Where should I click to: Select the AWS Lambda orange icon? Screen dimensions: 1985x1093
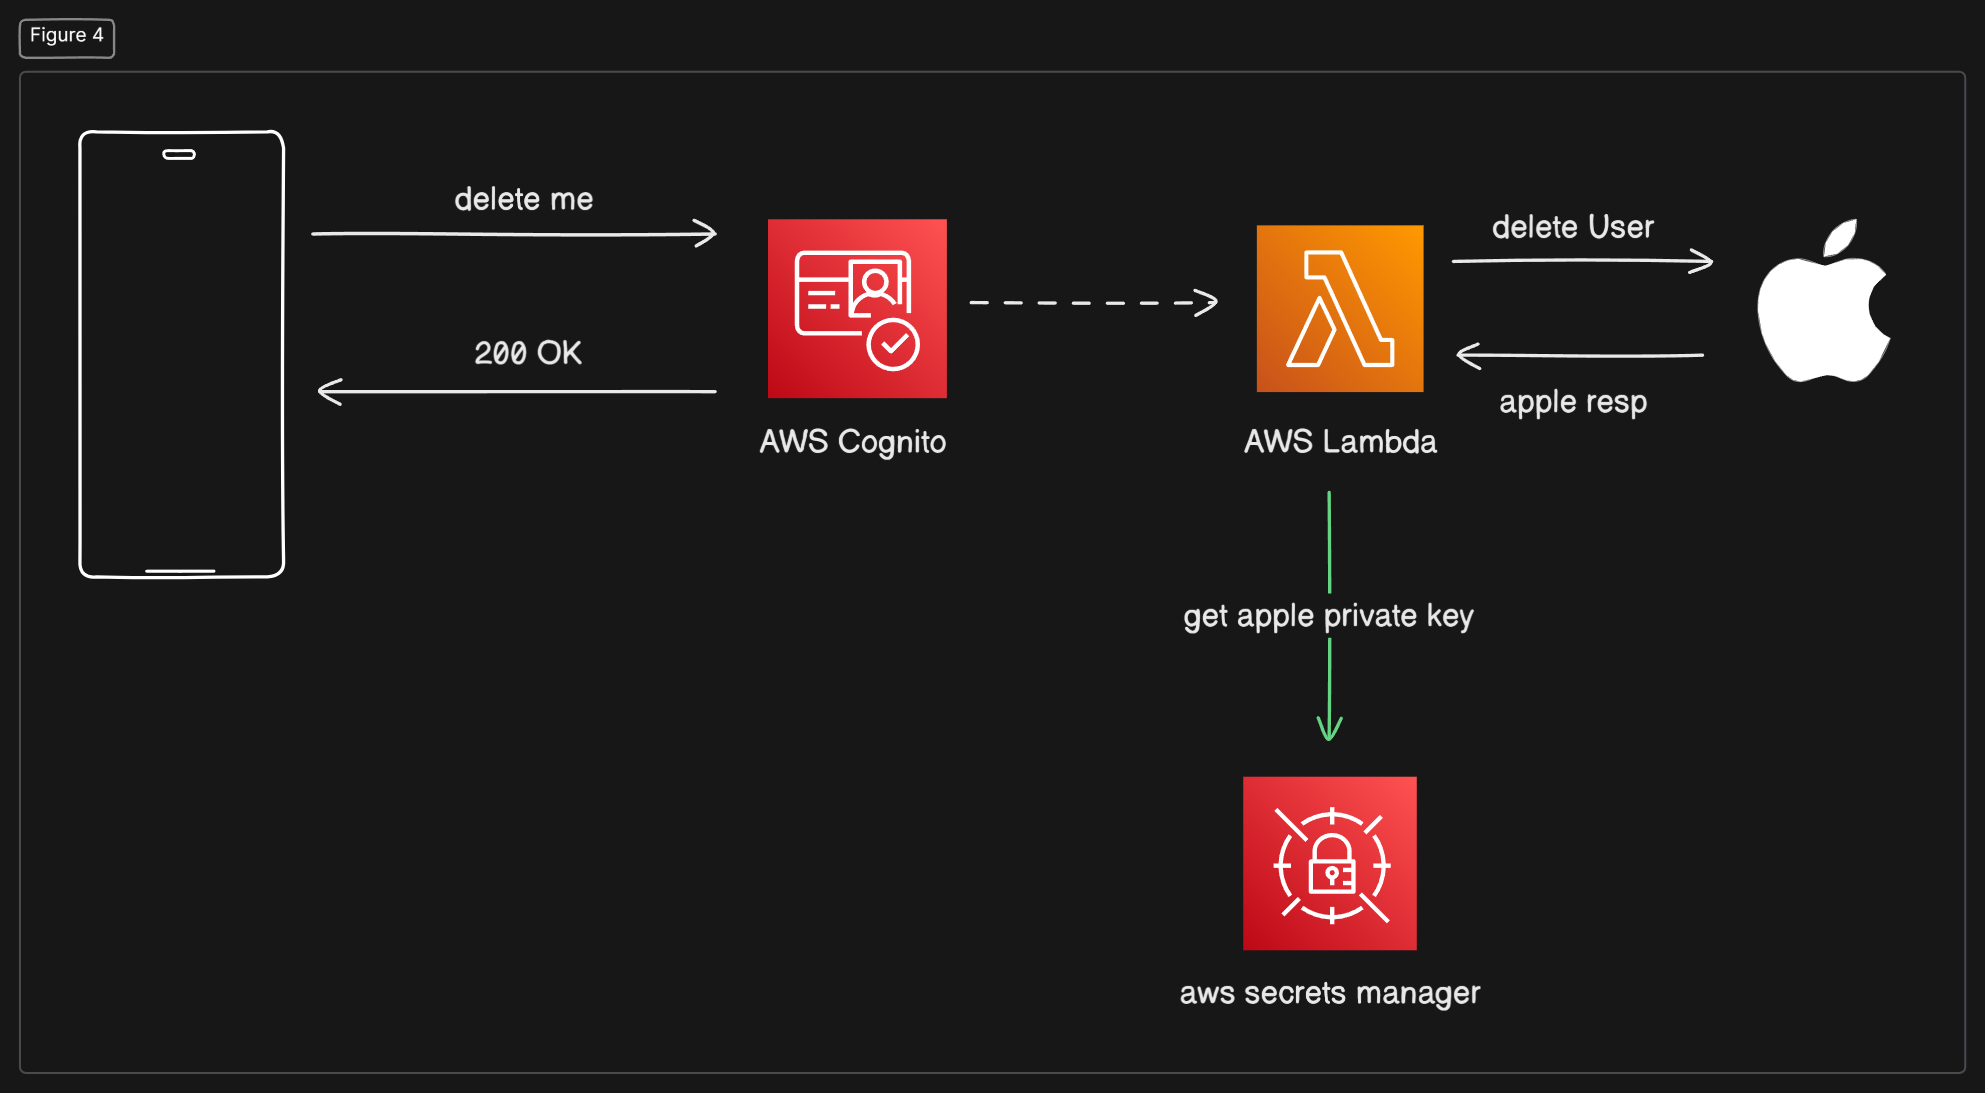(1340, 308)
